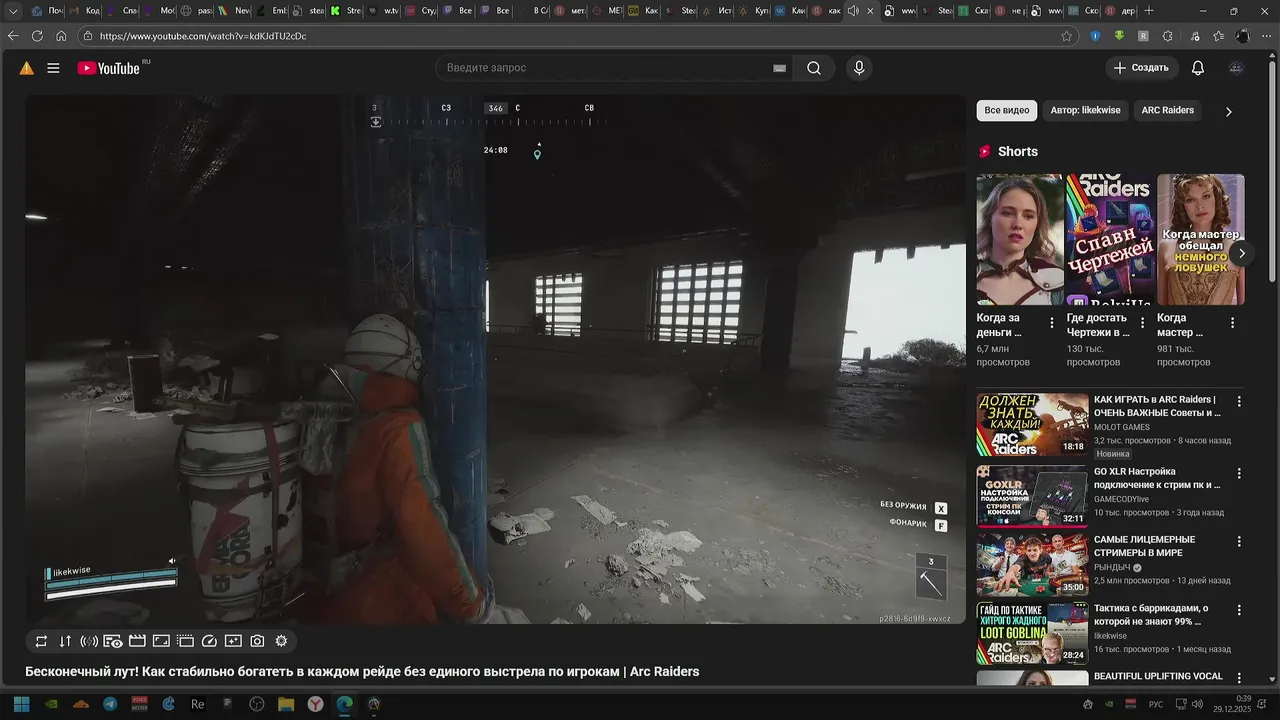Click the up-down arrows icon under the video
Viewport: 1280px width, 720px height.
click(x=65, y=641)
